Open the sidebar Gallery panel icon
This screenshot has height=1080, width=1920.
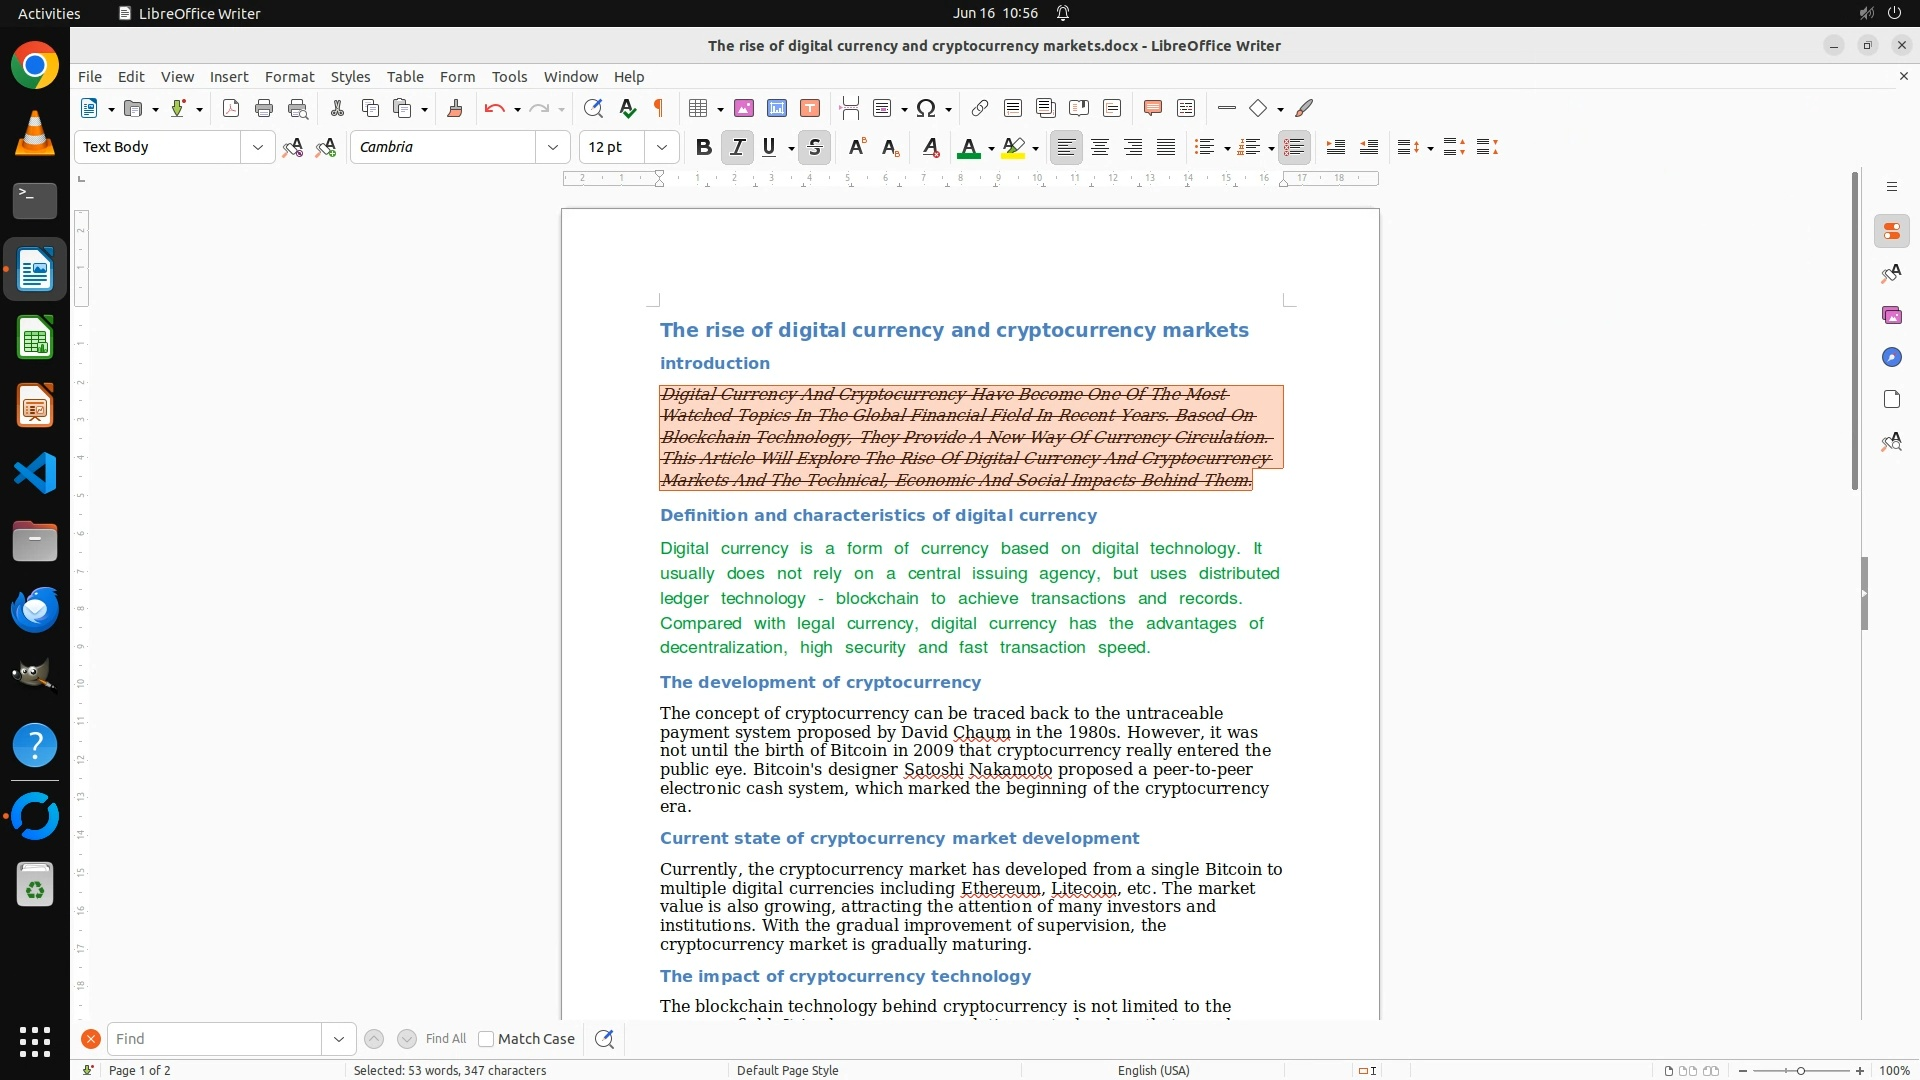point(1891,316)
